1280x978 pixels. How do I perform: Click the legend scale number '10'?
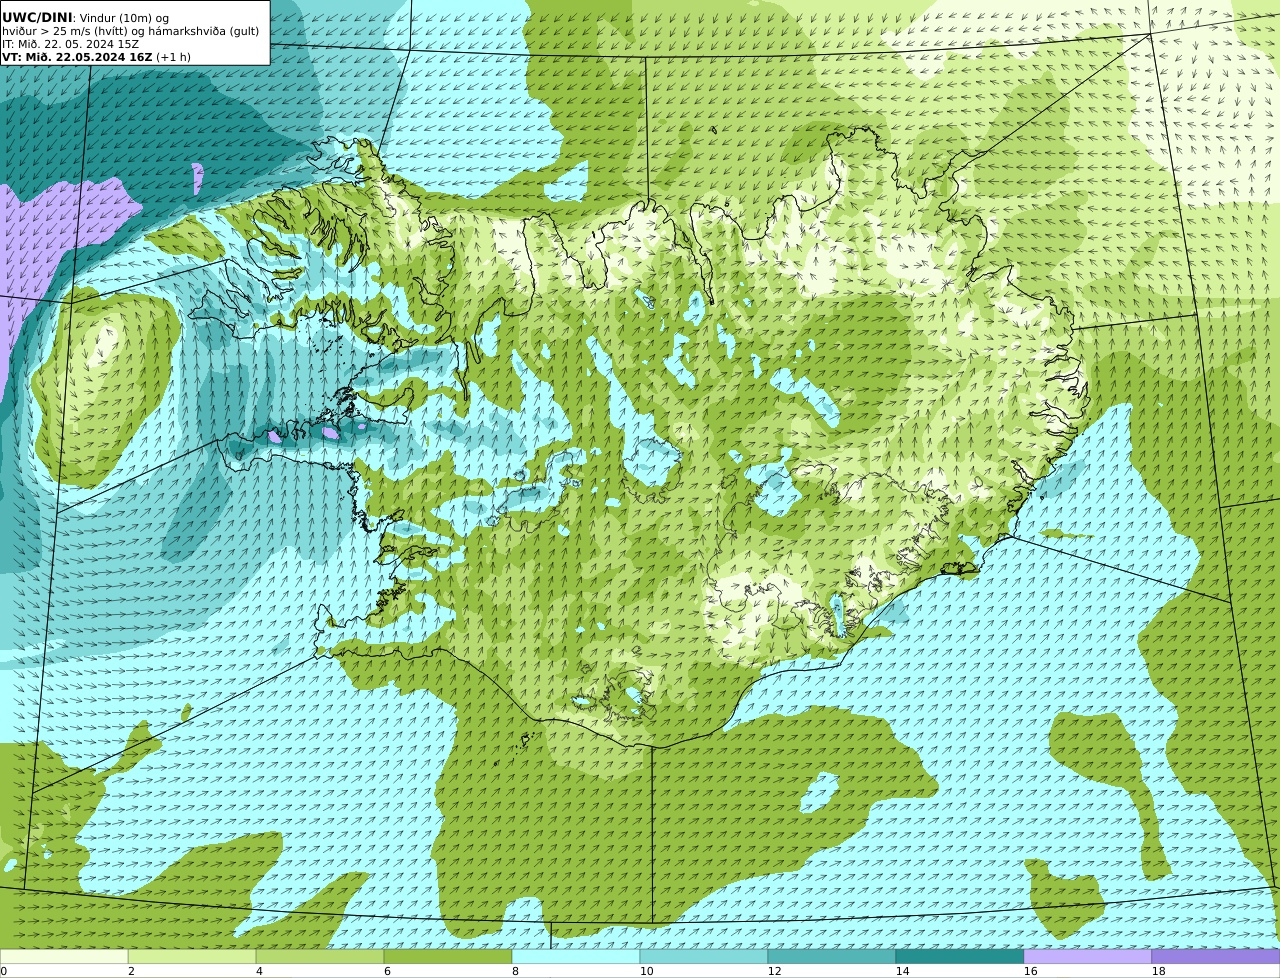[x=646, y=971]
